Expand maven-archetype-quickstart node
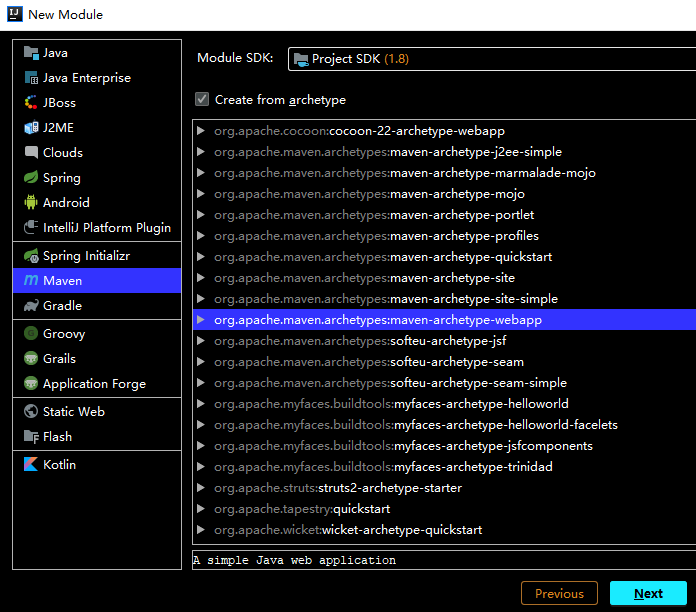696x612 pixels. 201,257
